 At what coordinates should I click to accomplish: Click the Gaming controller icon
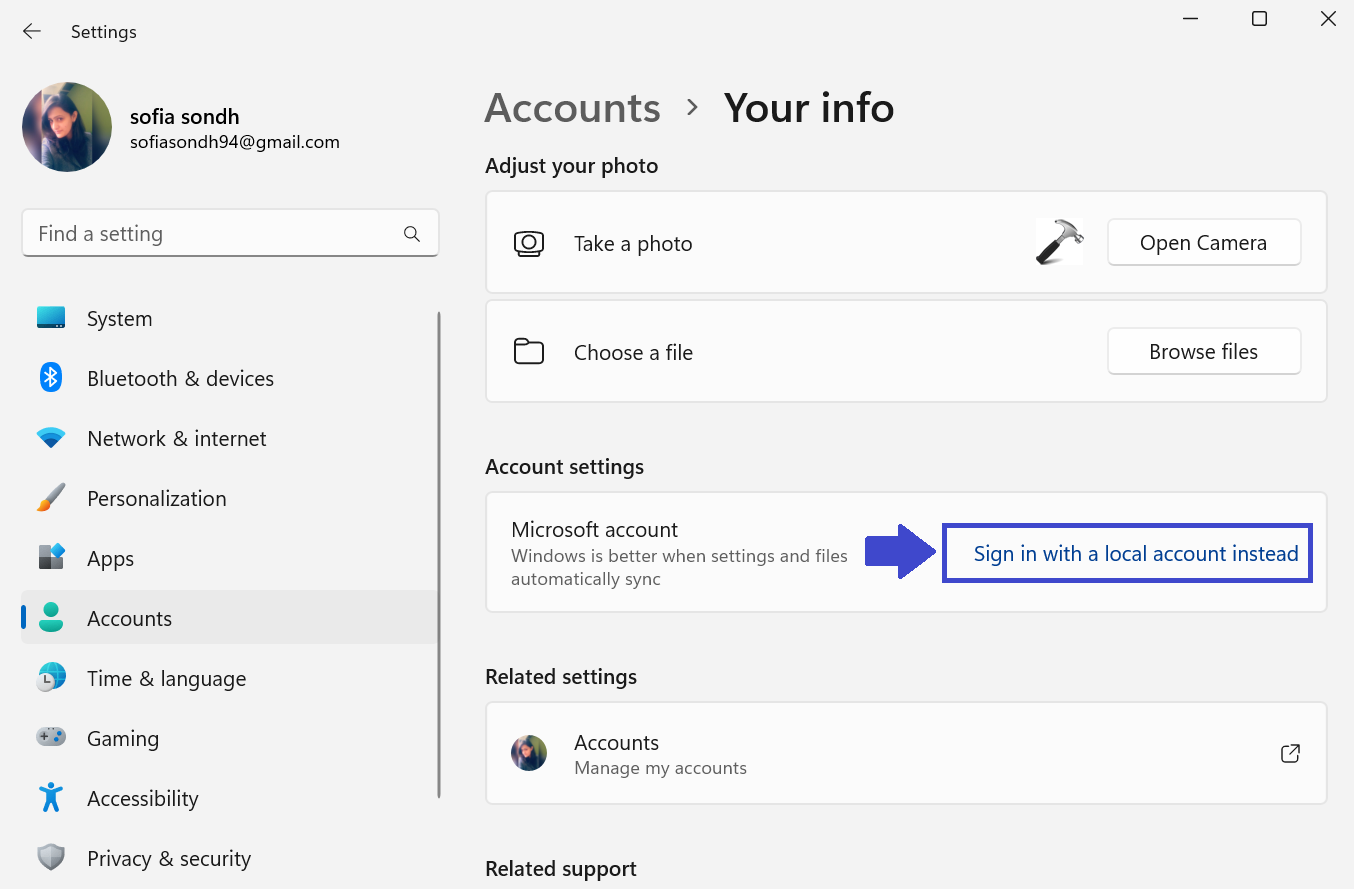[51, 738]
